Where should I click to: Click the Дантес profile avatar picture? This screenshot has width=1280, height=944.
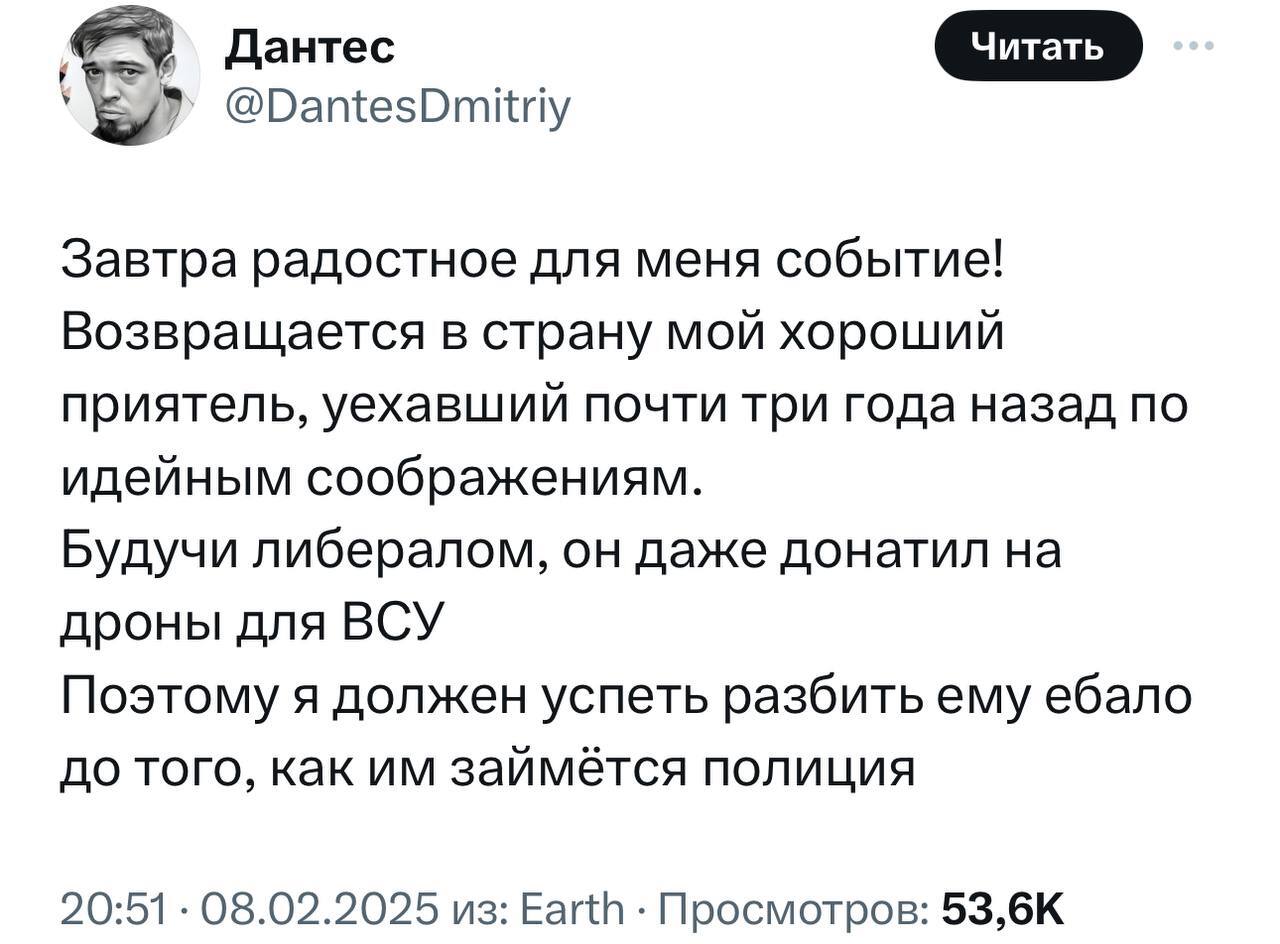[131, 77]
